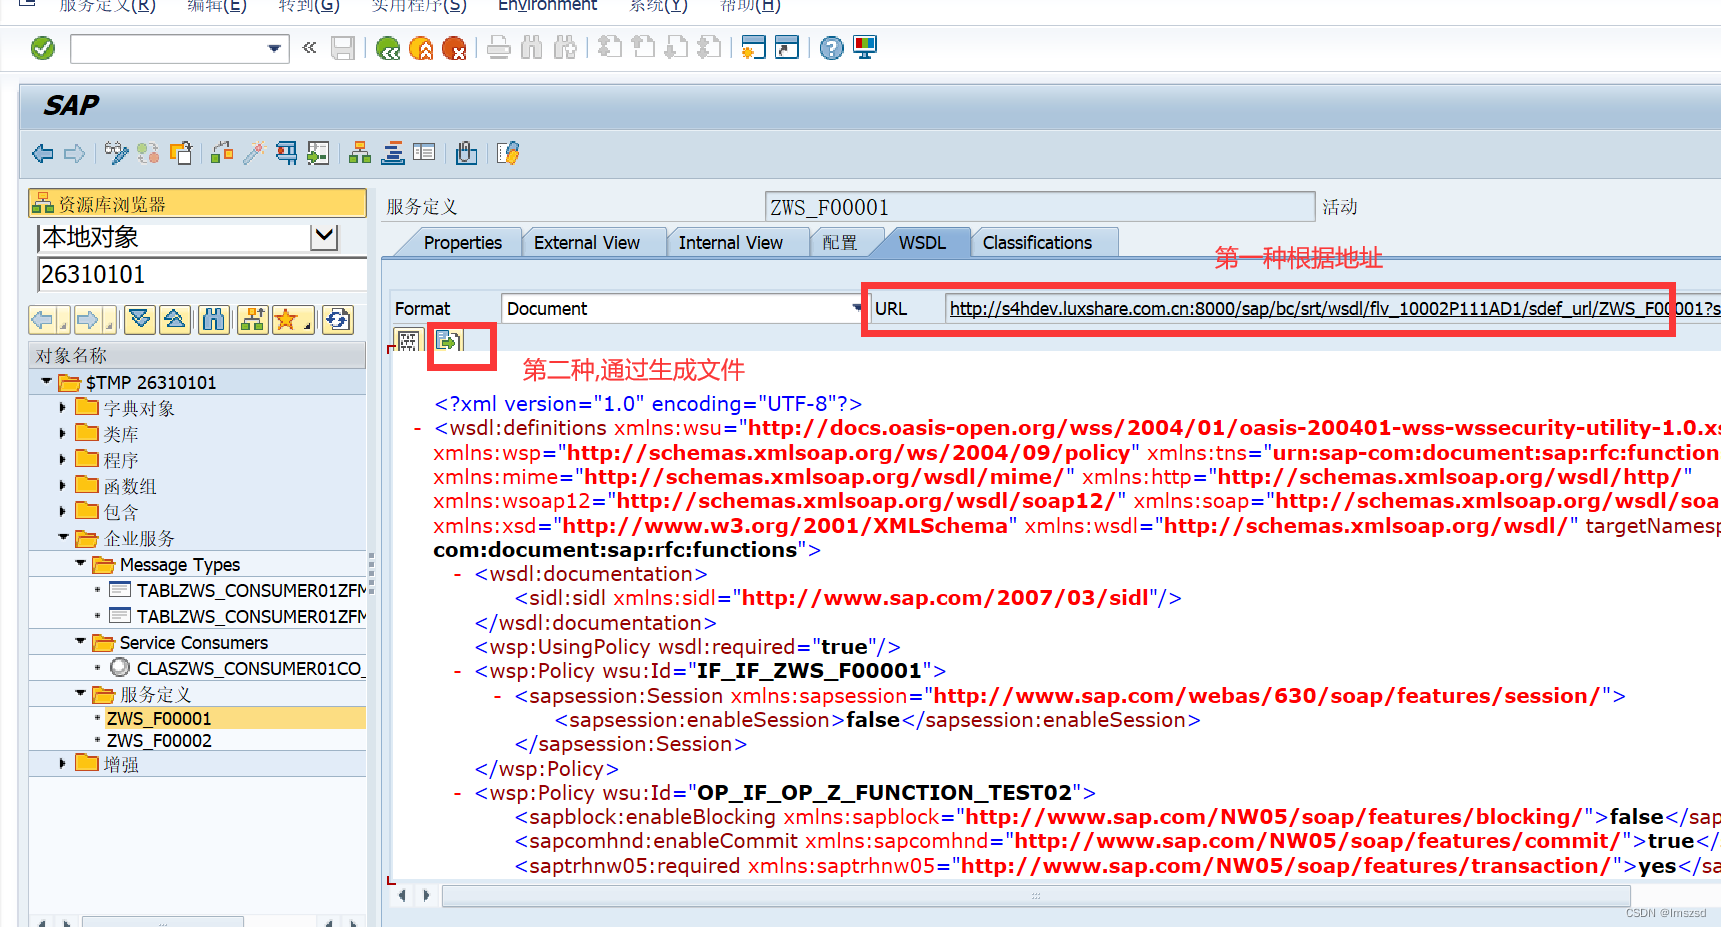The width and height of the screenshot is (1721, 927).
Task: Collapse the wsdl:definitions XML node
Action: tap(418, 429)
